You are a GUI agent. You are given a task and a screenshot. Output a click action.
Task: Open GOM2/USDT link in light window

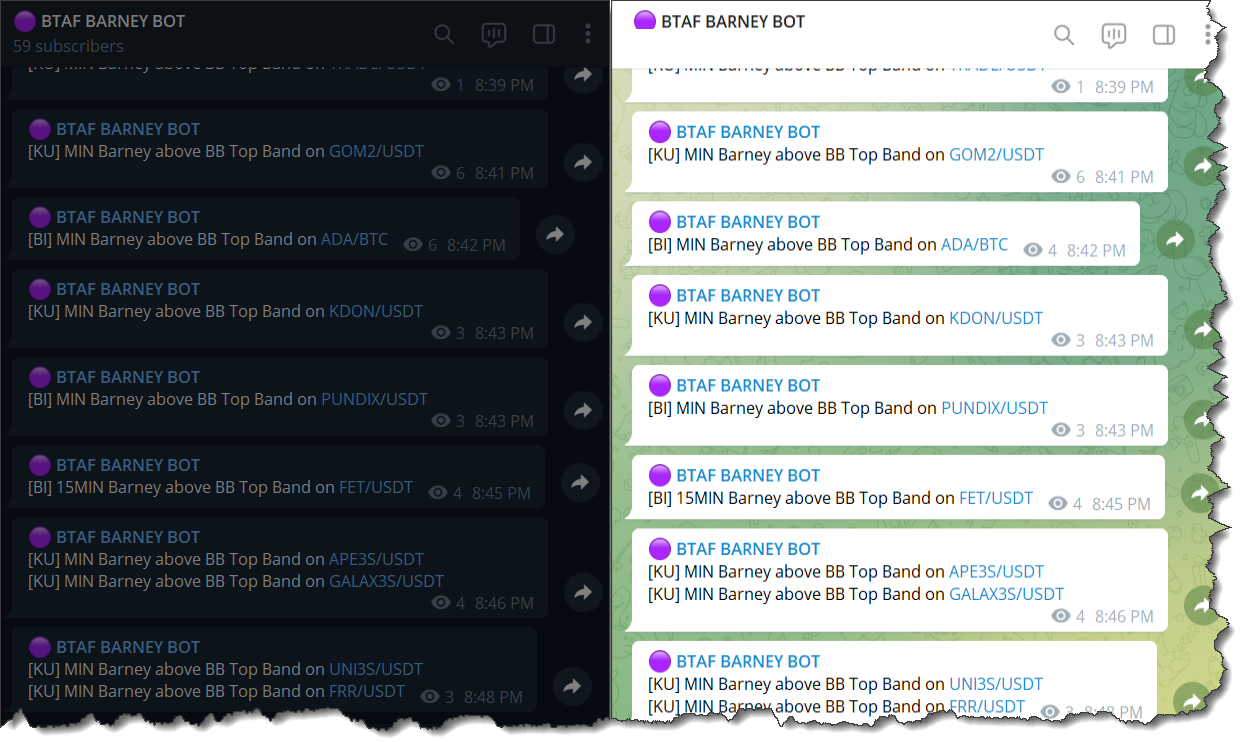pos(996,154)
